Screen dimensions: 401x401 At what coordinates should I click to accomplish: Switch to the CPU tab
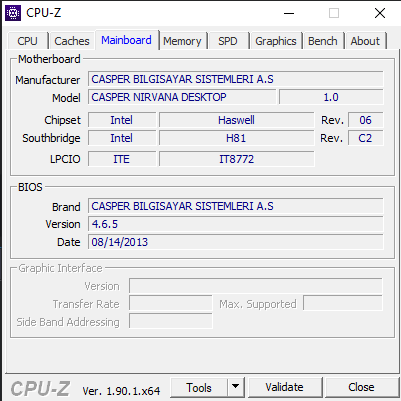pos(27,41)
